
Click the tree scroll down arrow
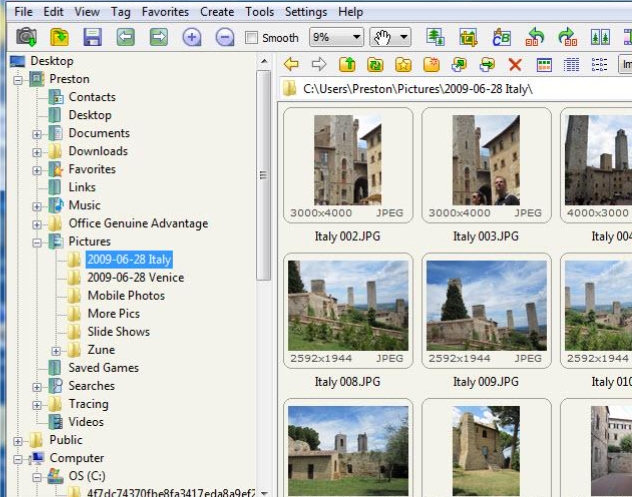click(264, 492)
